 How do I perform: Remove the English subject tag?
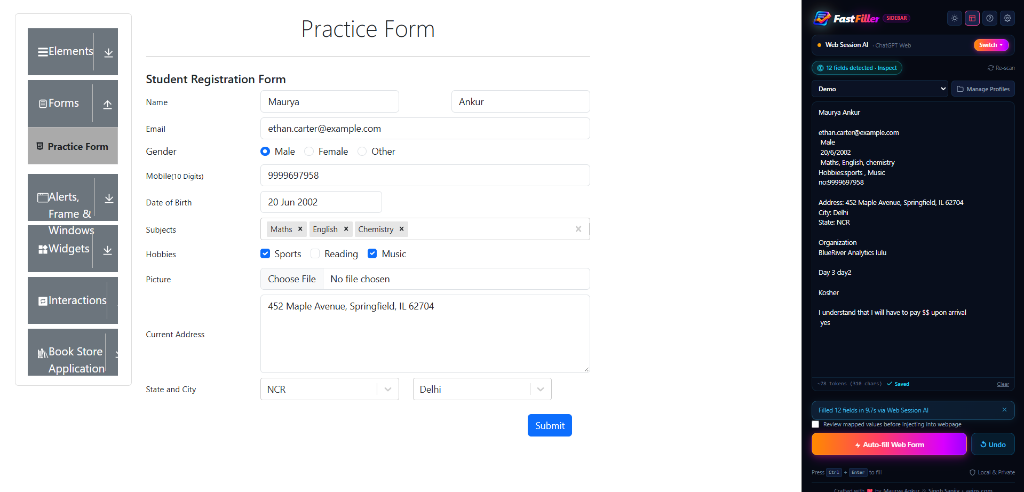tap(345, 229)
